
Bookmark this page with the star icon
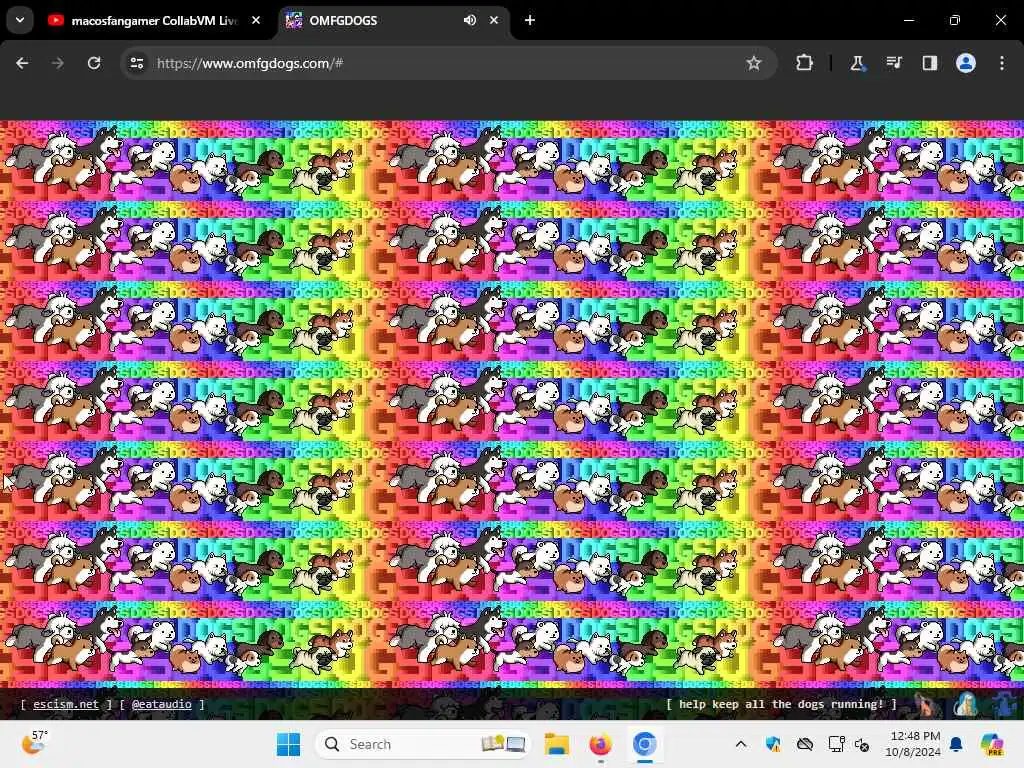tap(754, 63)
